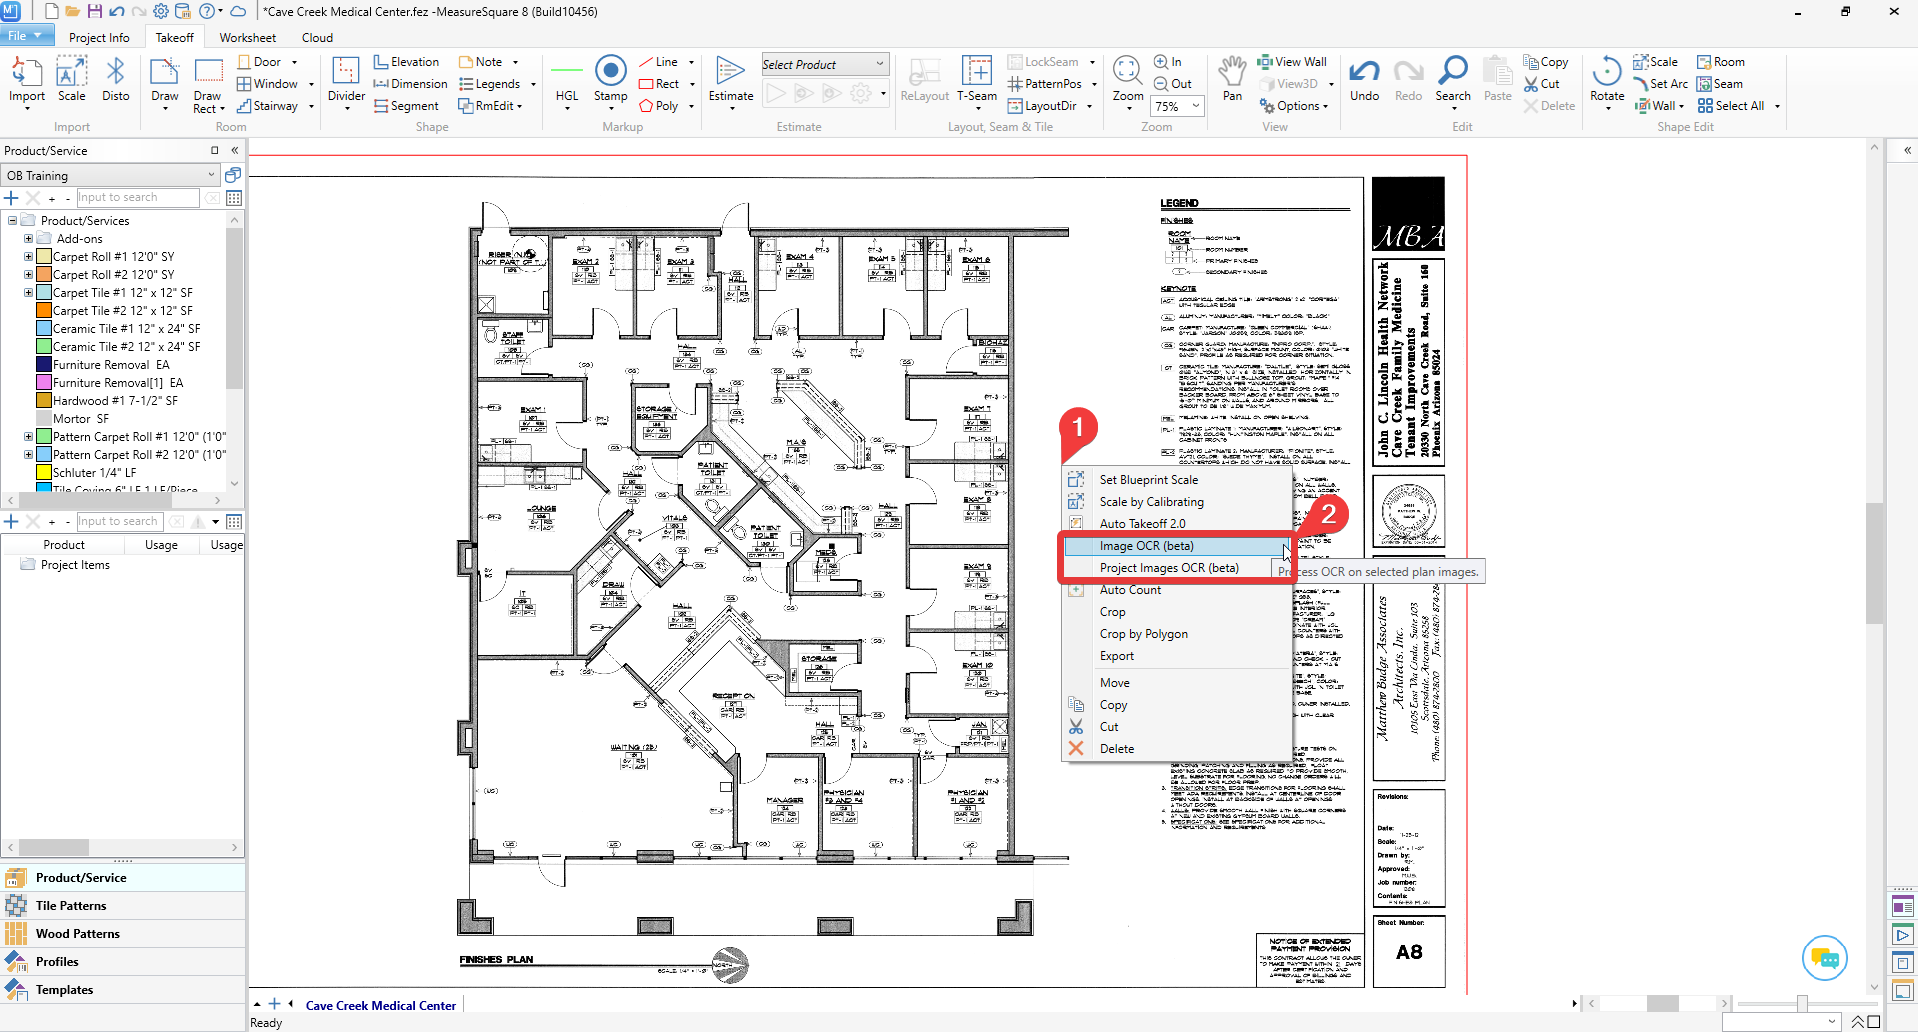Viewport: 1918px width, 1032px height.
Task: Choose Crop by Polygon menu entry
Action: (x=1144, y=634)
